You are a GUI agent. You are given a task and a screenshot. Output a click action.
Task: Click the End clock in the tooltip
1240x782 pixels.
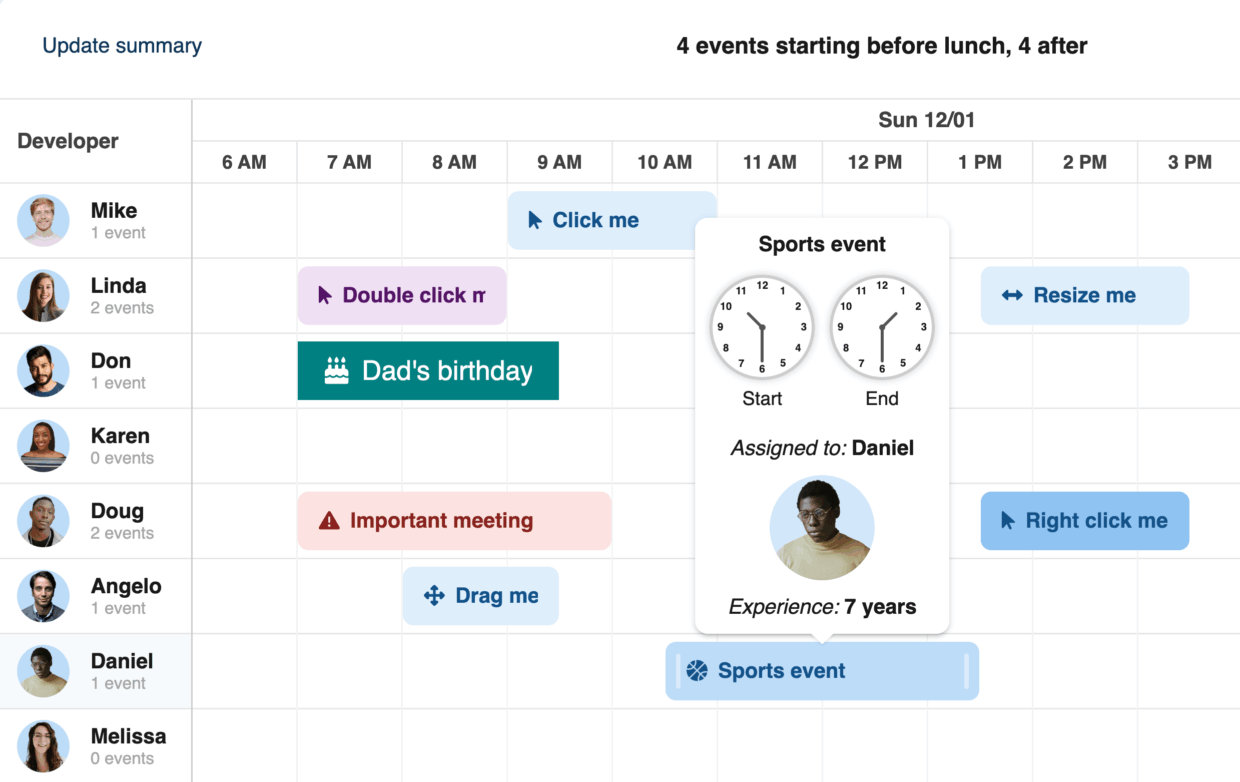(882, 327)
